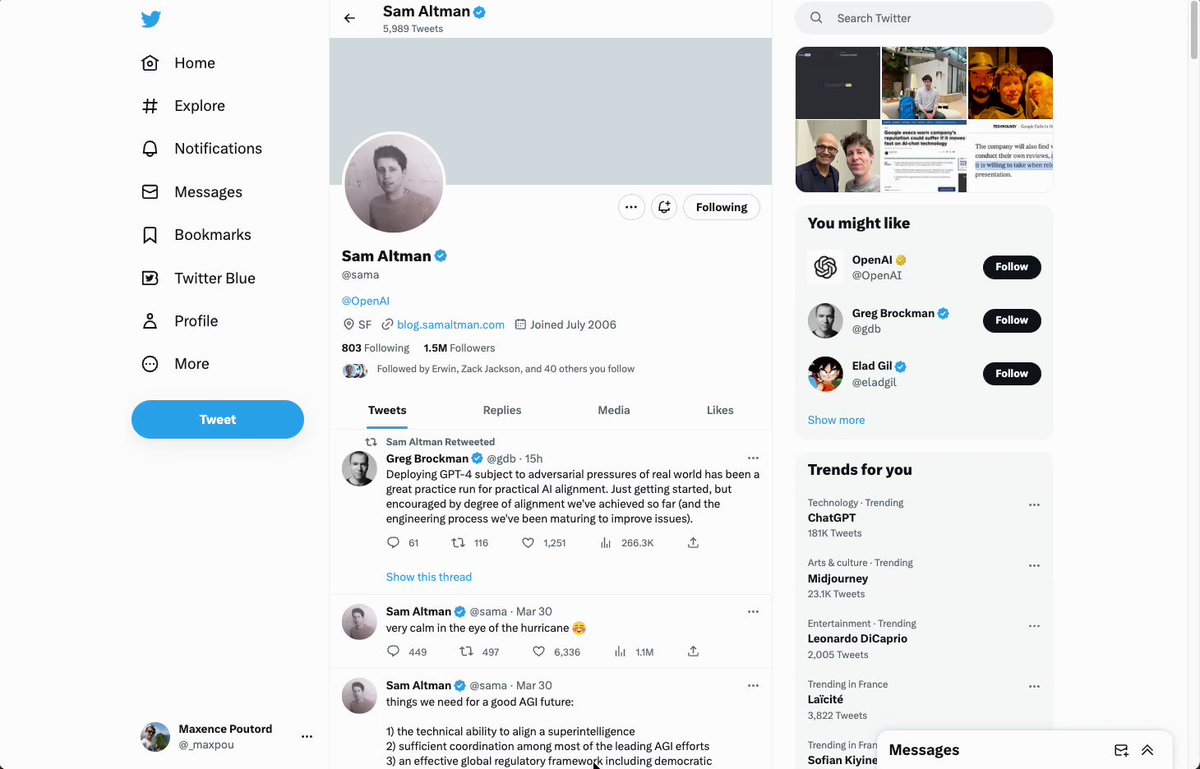Follow the OpenAI account
Screen dimensions: 1200x769
tap(1011, 267)
